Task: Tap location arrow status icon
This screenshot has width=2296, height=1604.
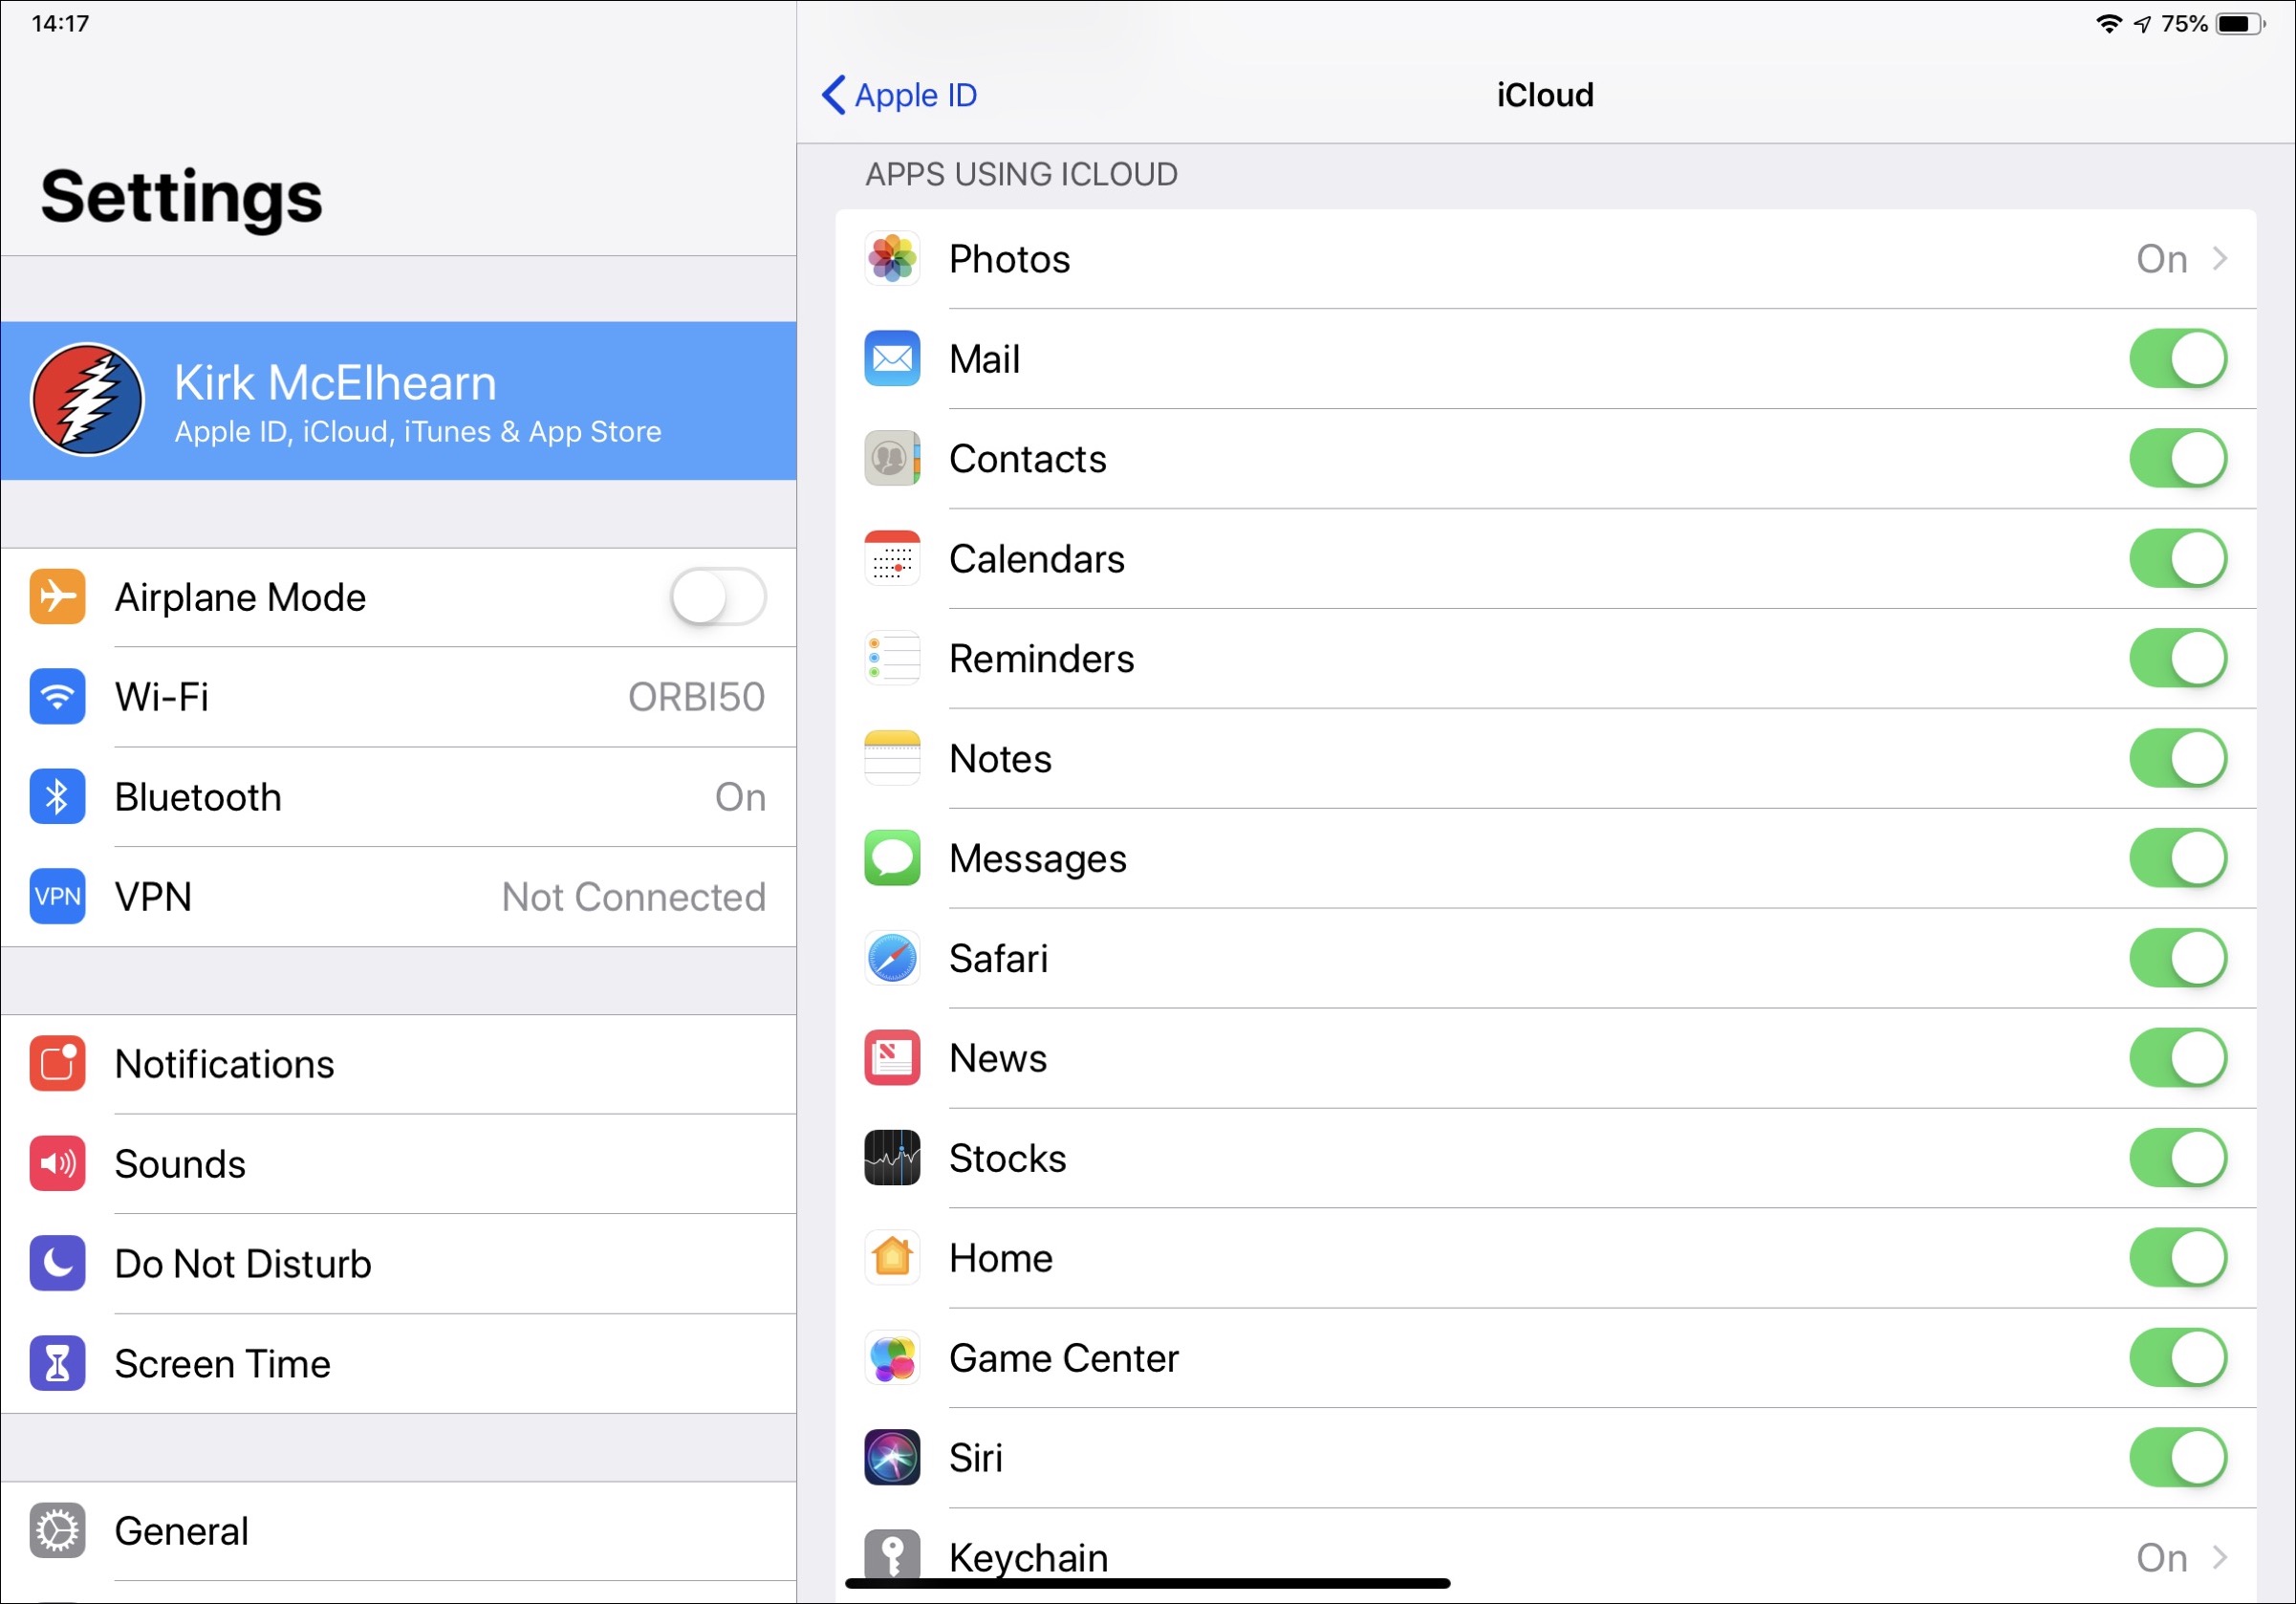Action: (x=2141, y=24)
